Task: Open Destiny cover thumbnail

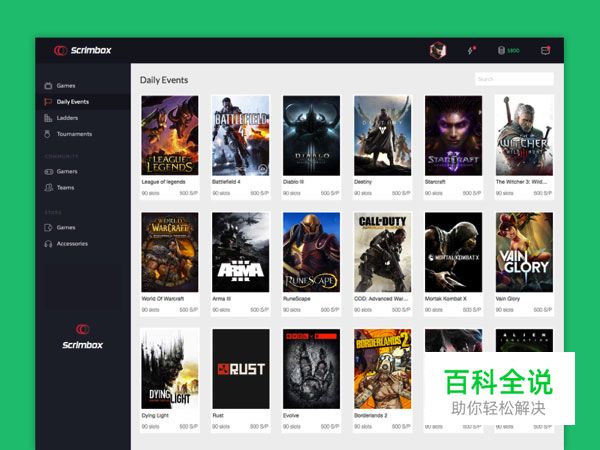Action: 383,135
